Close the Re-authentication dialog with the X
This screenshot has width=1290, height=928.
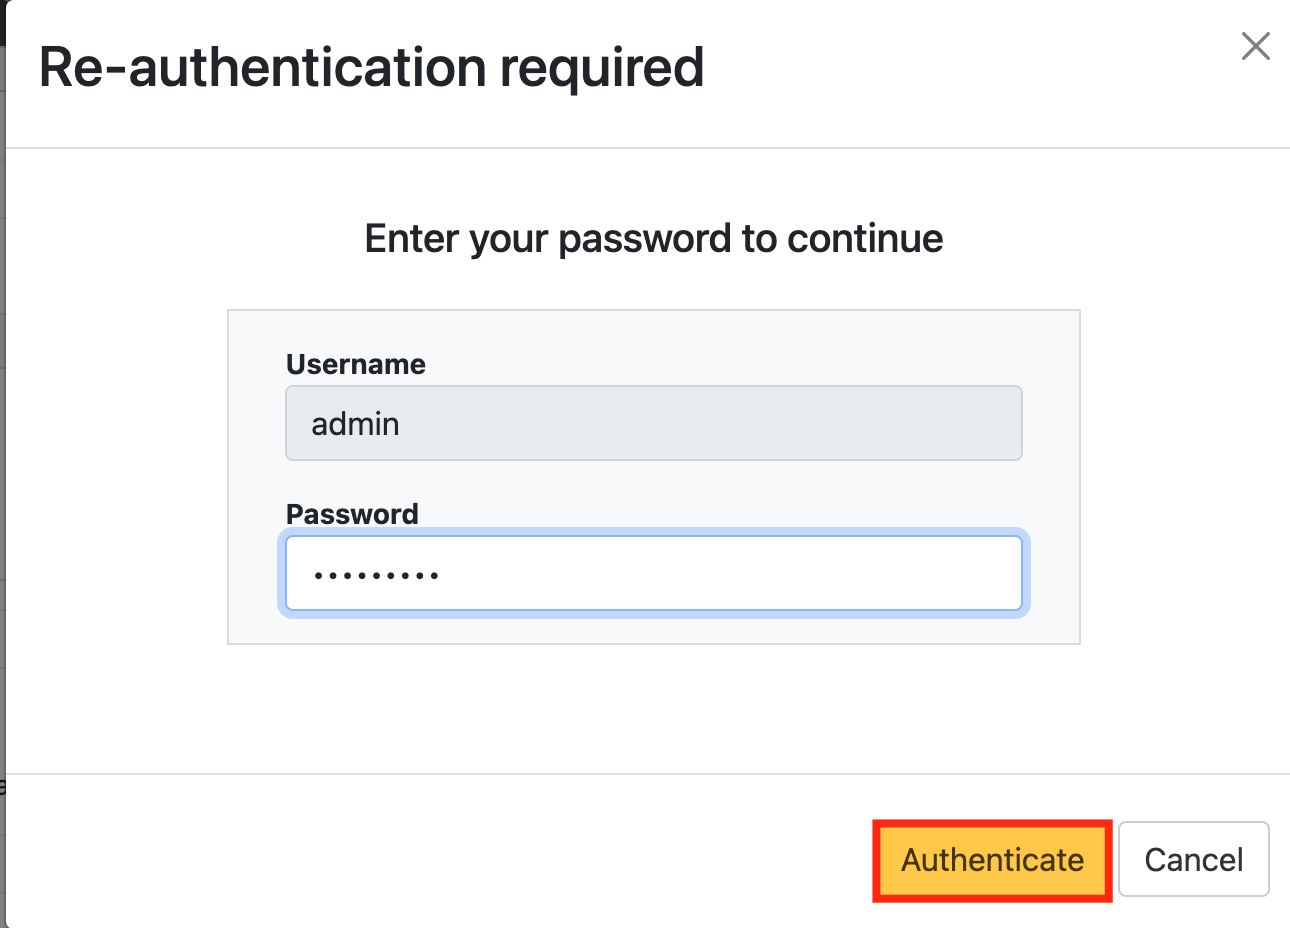[1255, 46]
